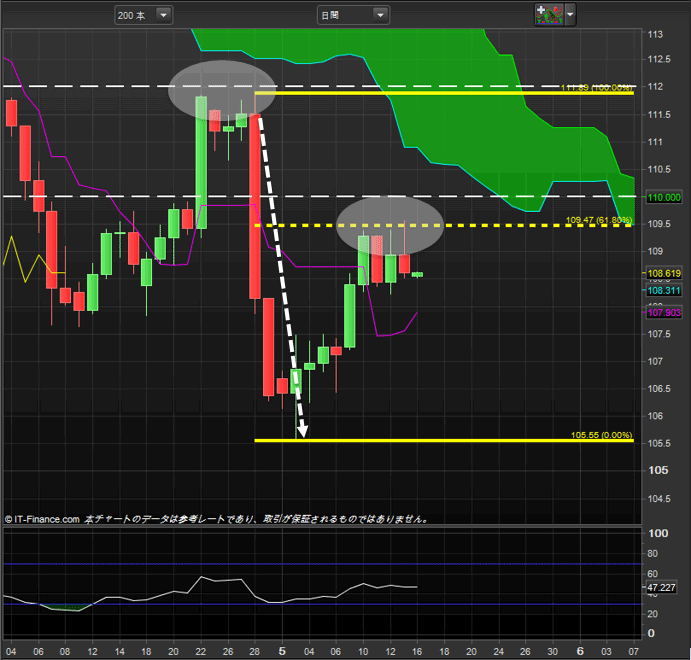Click the cyan 108.311 price label
691x660 pixels.
pyautogui.click(x=664, y=290)
